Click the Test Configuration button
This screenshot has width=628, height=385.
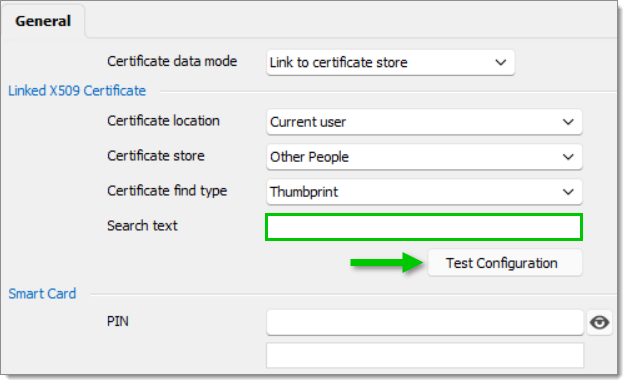coord(505,263)
